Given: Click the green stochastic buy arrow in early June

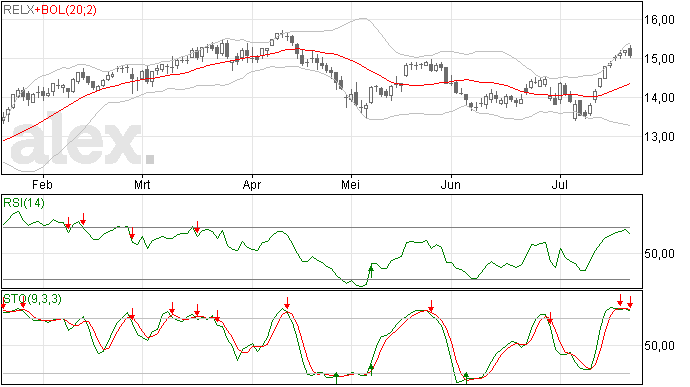Looking at the screenshot, I should (466, 378).
